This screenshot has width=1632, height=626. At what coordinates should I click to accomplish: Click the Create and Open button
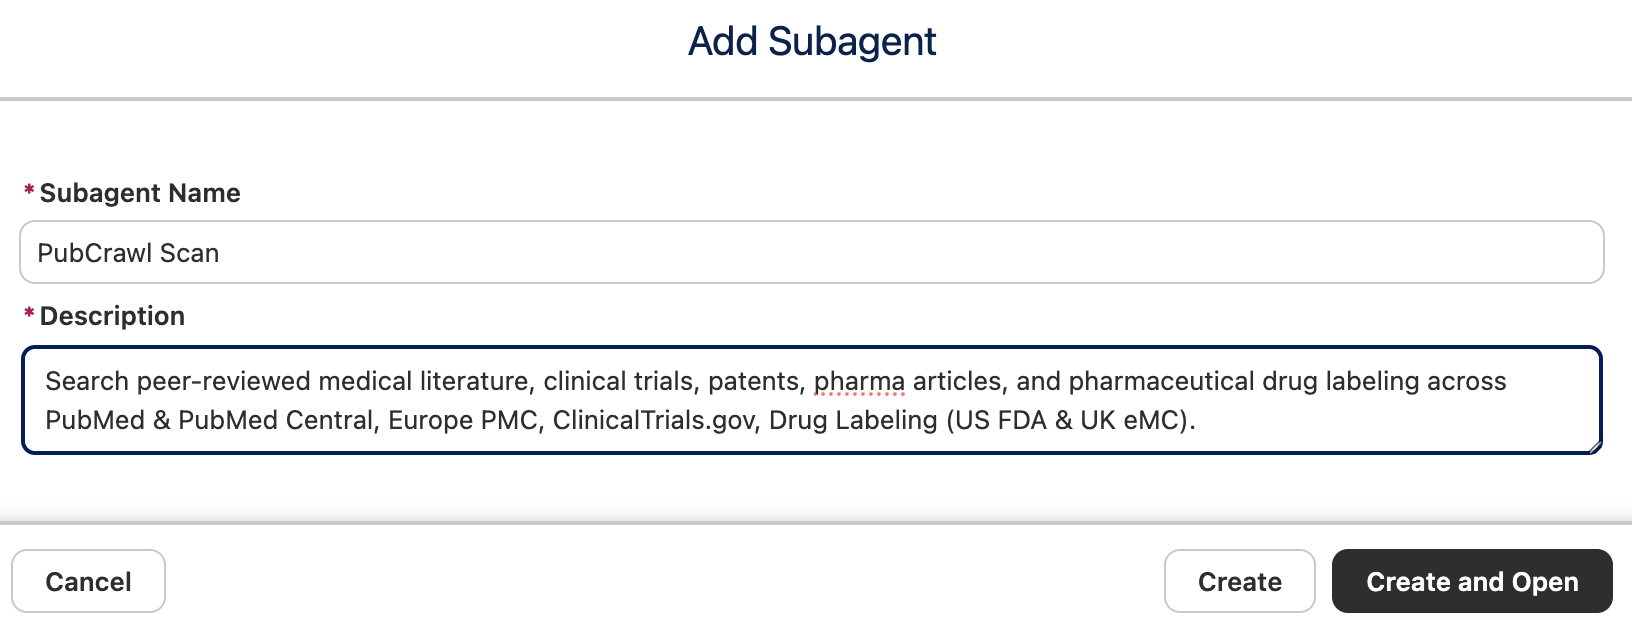pyautogui.click(x=1472, y=581)
